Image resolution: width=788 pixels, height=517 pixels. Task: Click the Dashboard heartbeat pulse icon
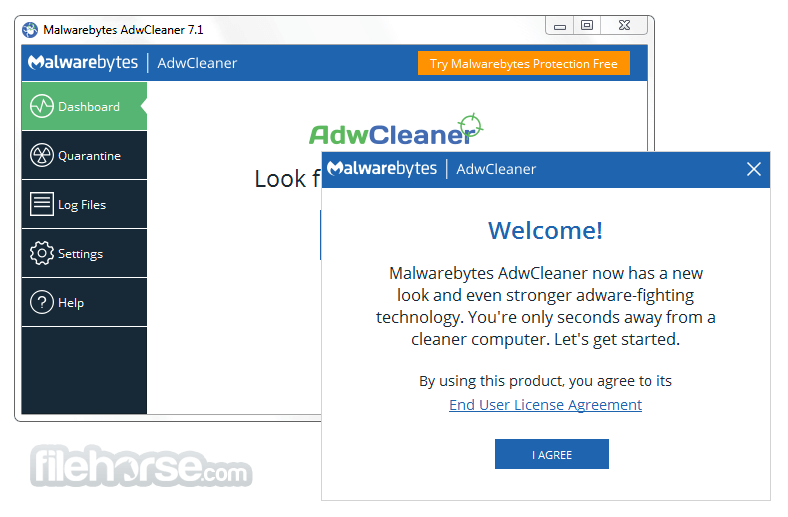pyautogui.click(x=42, y=107)
